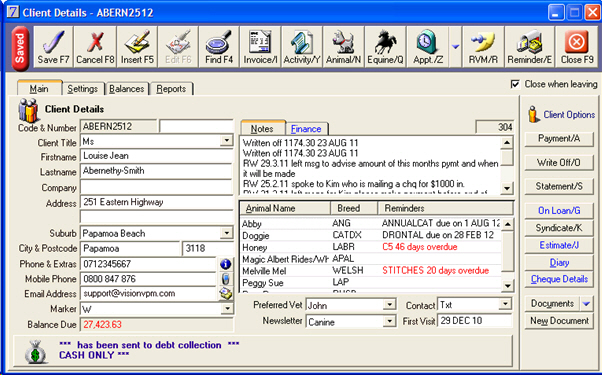
Task: Open the Client Title dropdown
Action: pos(227,141)
